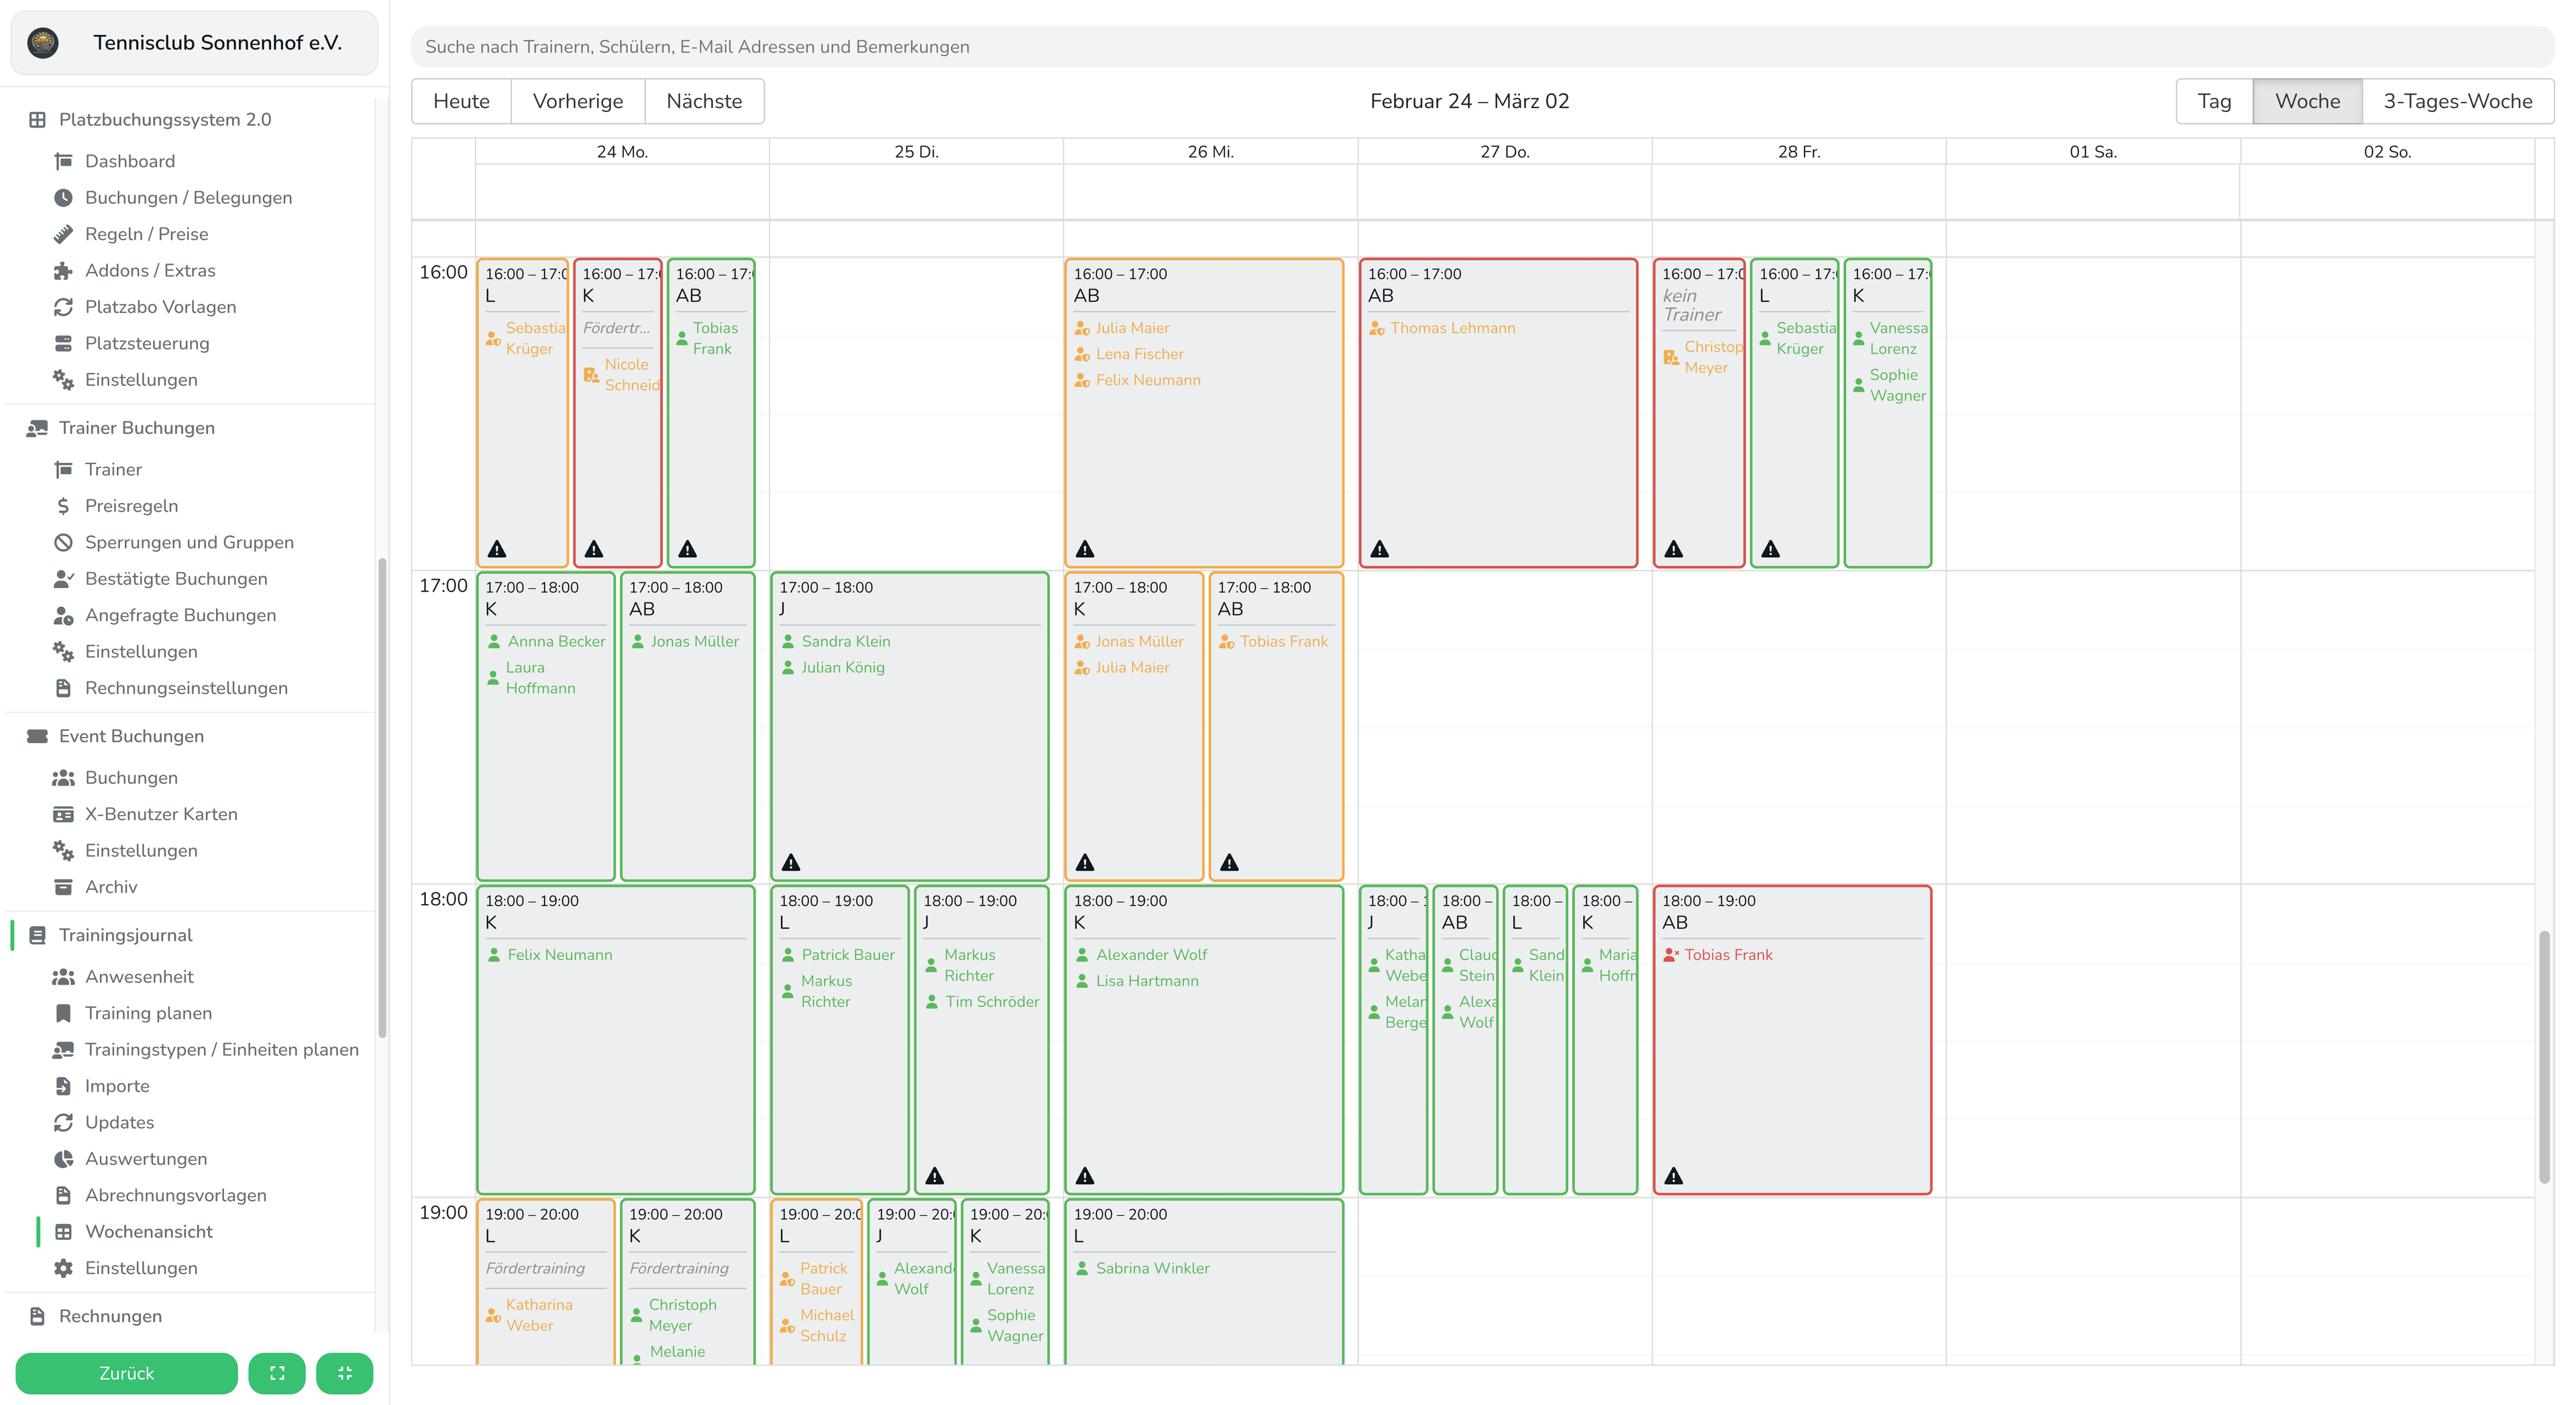Click the green collapse view icon button
The image size is (2576, 1405).
click(344, 1373)
